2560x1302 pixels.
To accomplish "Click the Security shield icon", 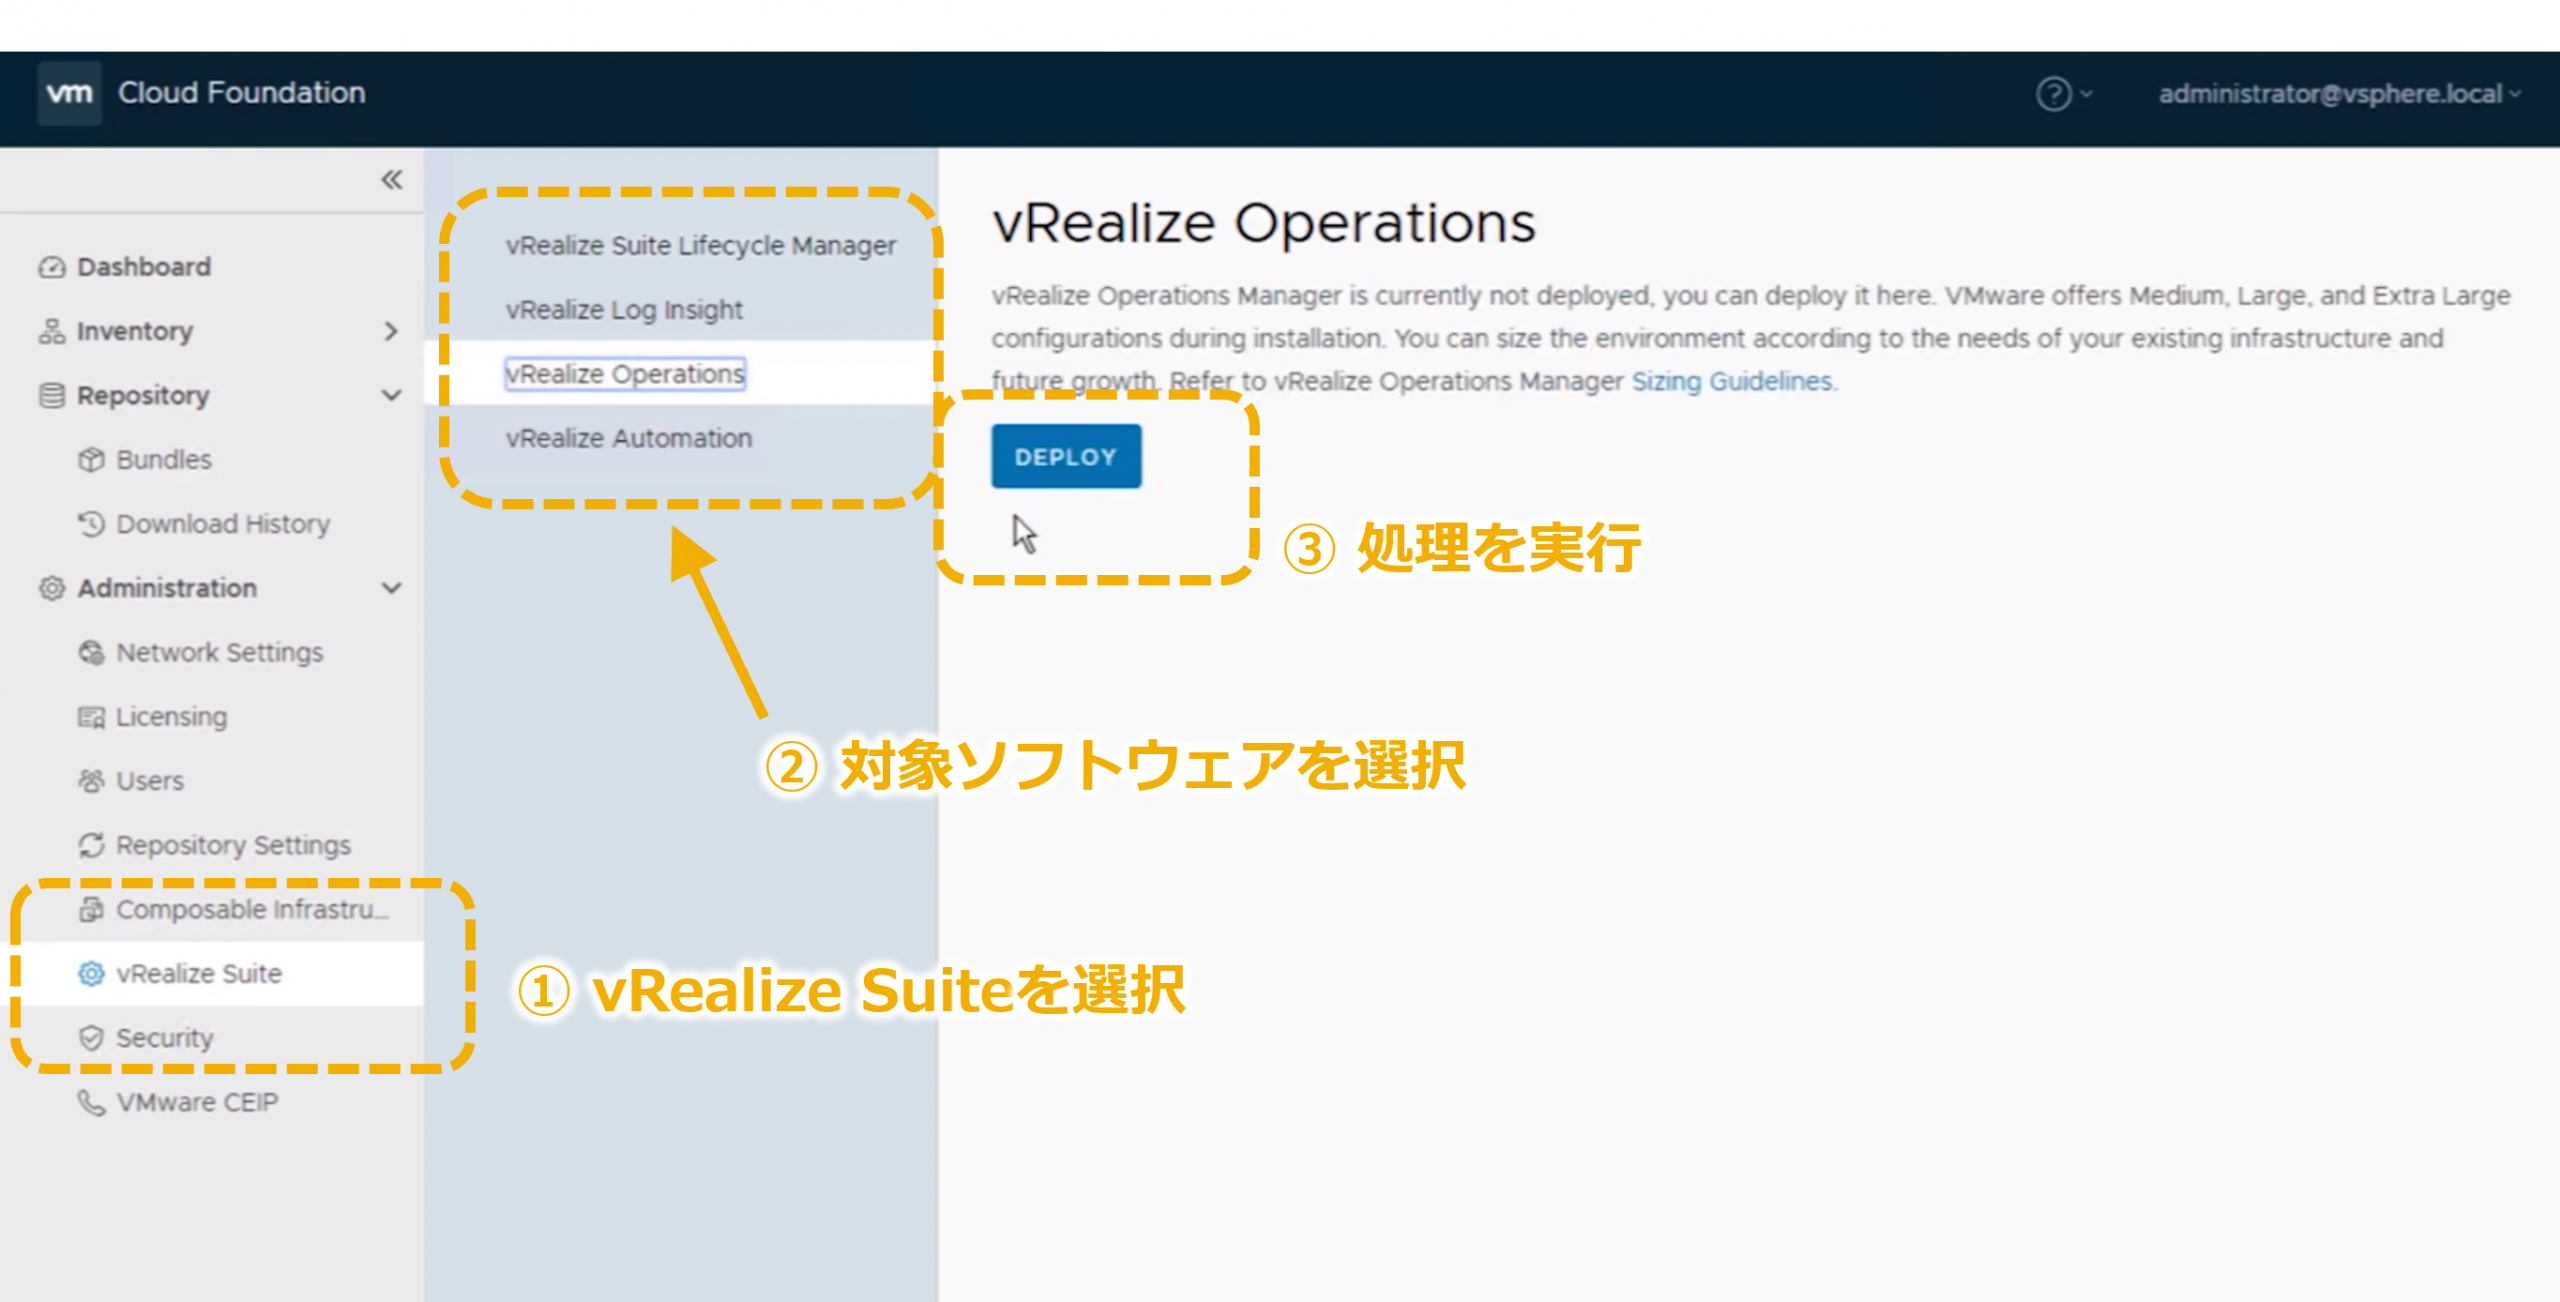I will [91, 1038].
